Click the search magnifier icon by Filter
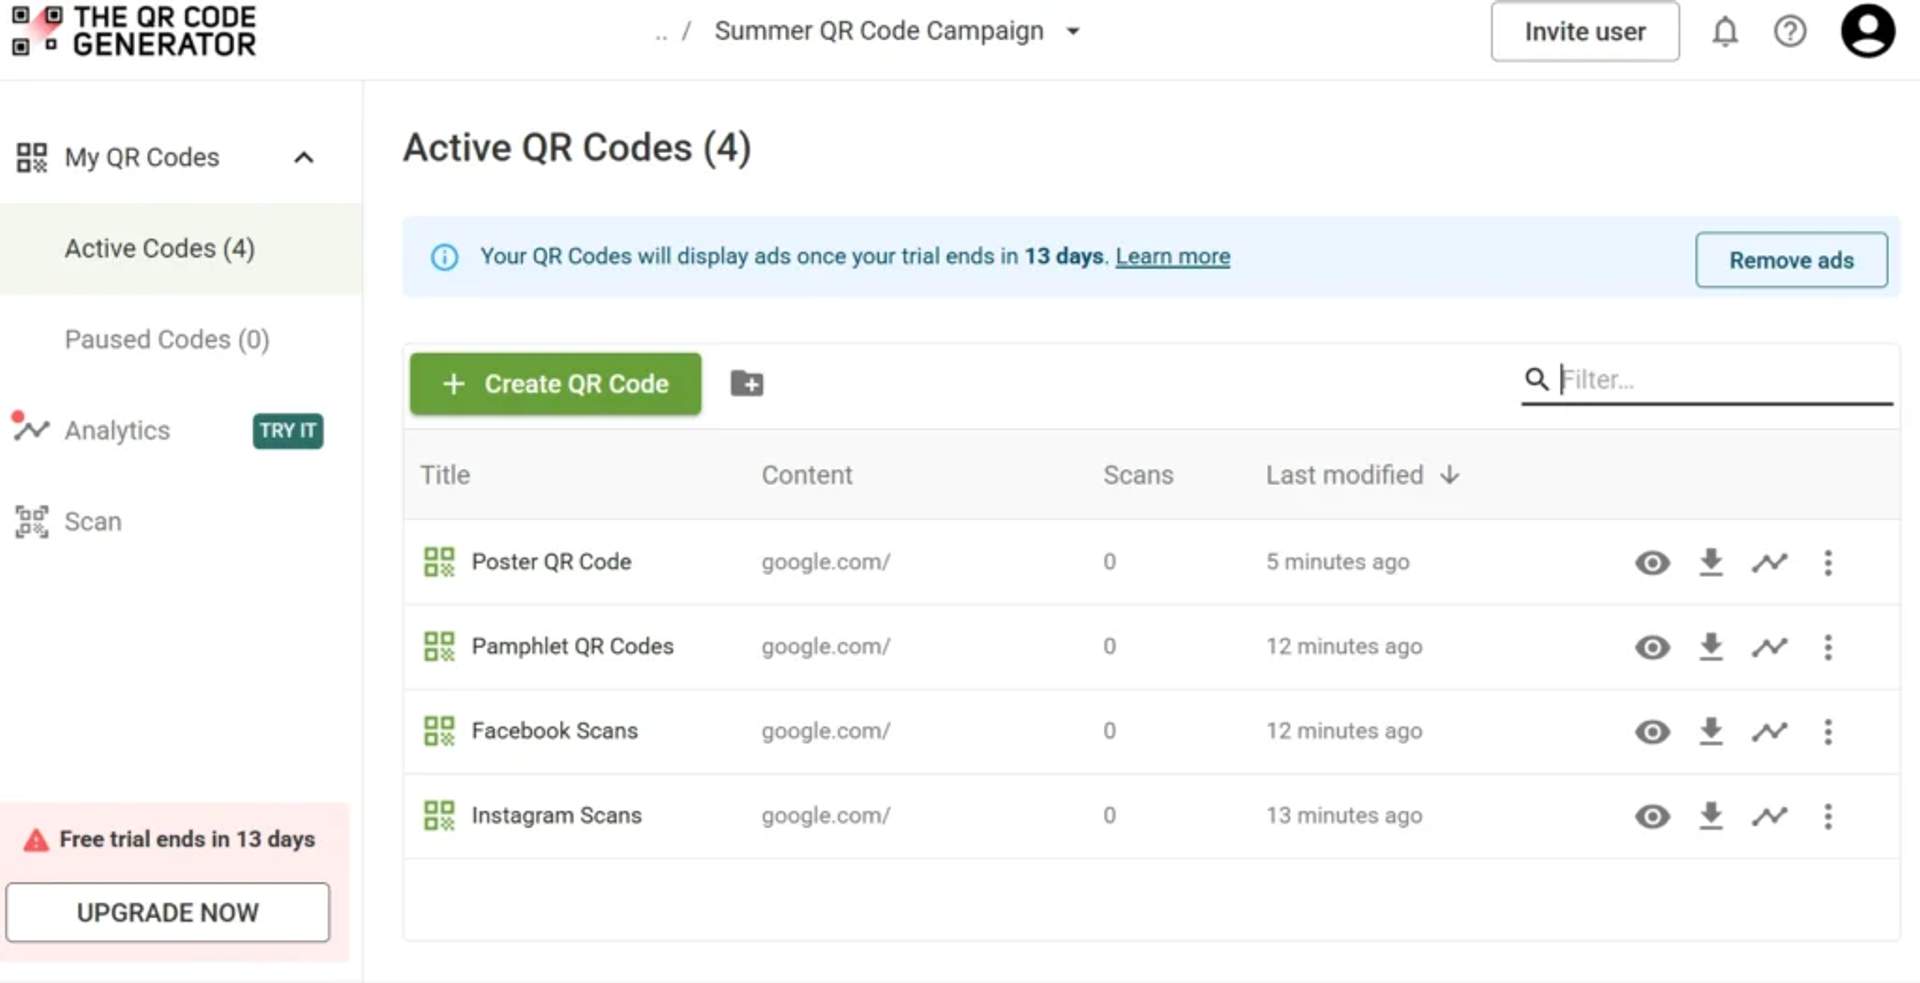 point(1536,379)
